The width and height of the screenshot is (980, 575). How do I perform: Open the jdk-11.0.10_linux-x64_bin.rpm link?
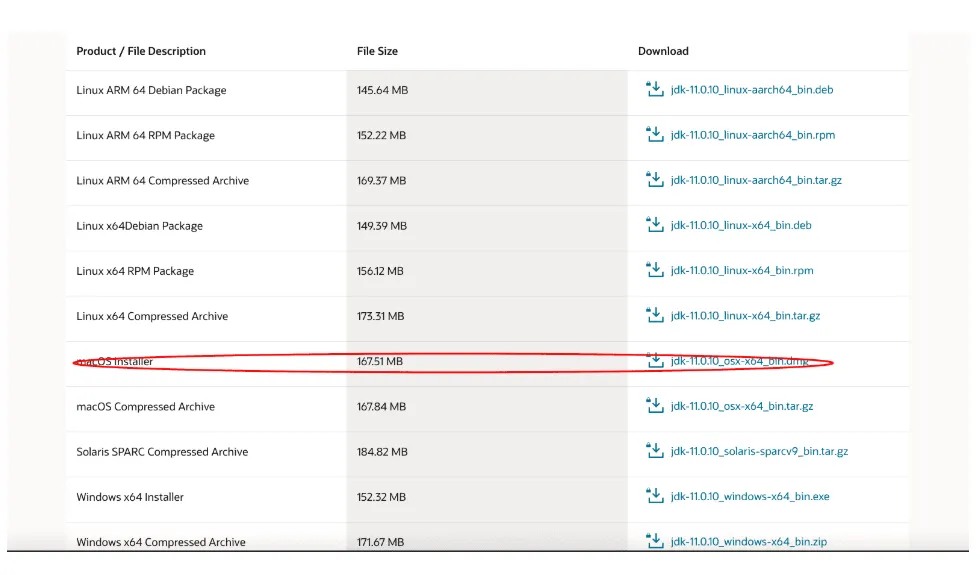[742, 271]
